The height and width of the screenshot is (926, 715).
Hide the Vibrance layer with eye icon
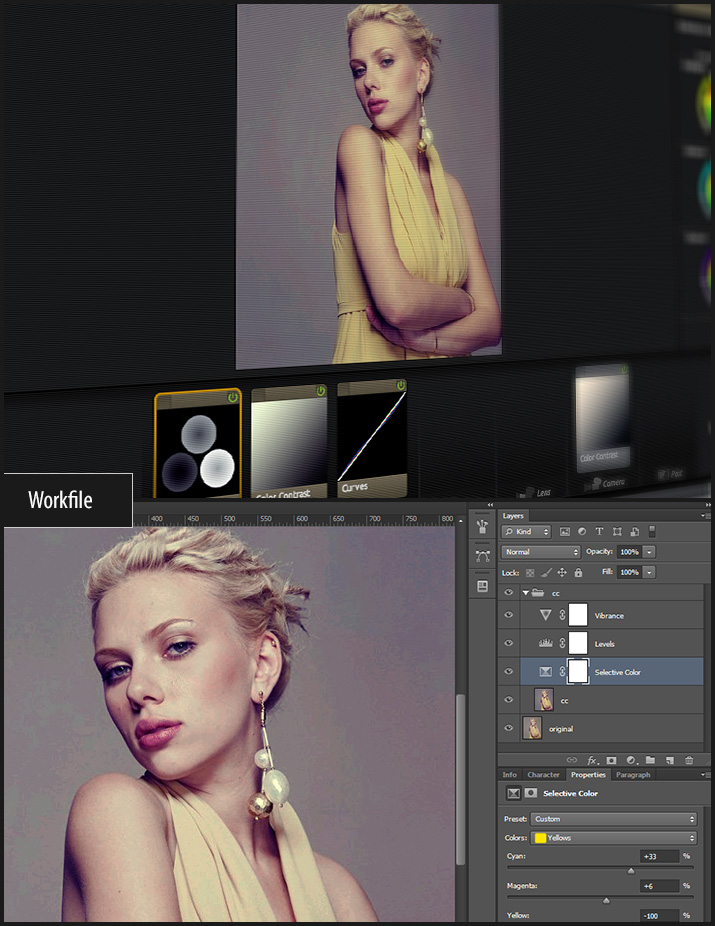[509, 616]
